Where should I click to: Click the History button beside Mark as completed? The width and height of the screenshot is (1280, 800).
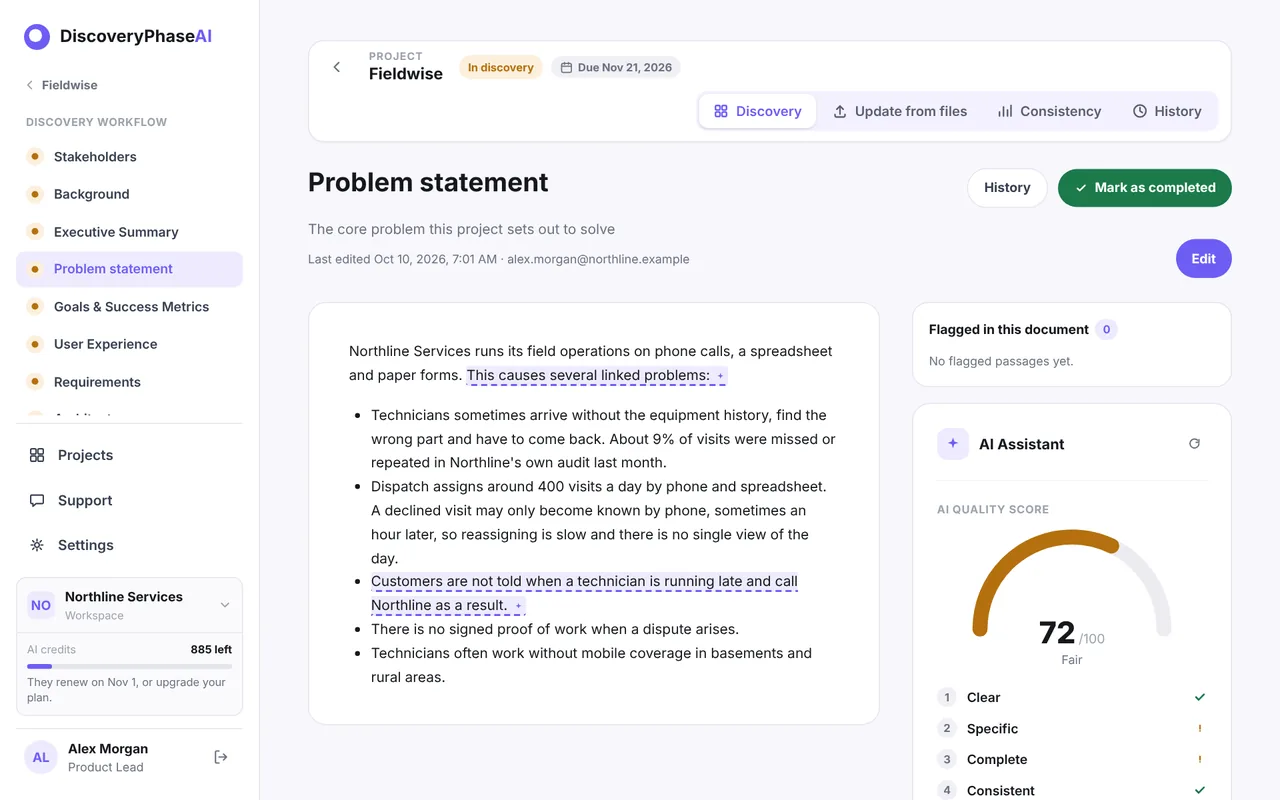click(1007, 188)
